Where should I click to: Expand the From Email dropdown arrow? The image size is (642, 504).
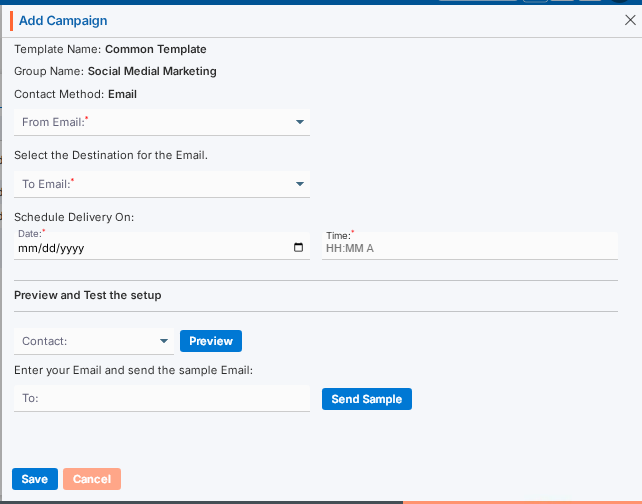(x=299, y=123)
